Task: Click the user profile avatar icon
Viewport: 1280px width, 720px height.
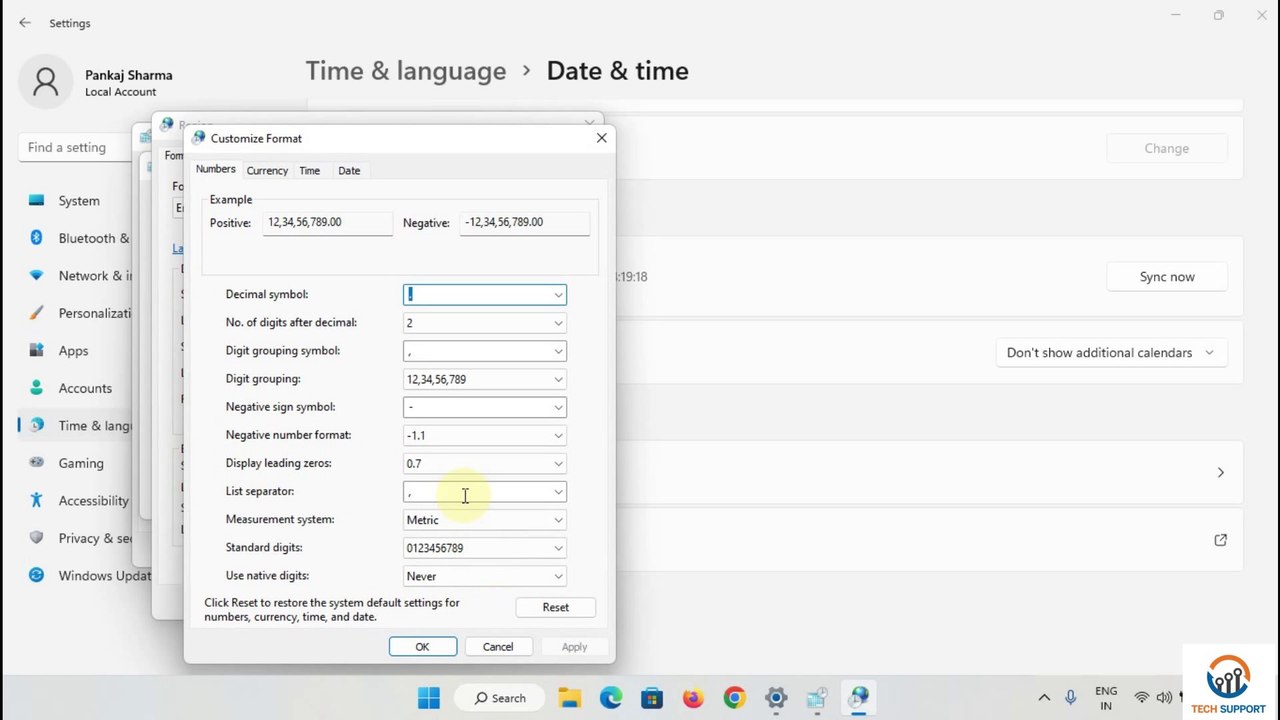Action: pos(46,82)
